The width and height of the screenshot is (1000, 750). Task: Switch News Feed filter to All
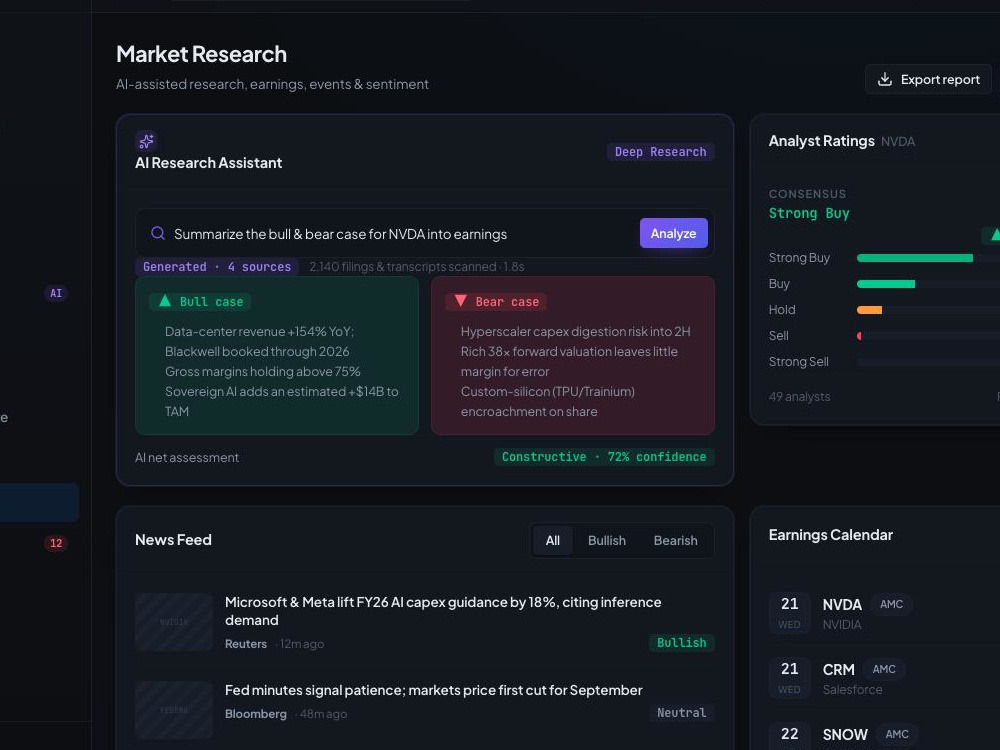coord(552,540)
